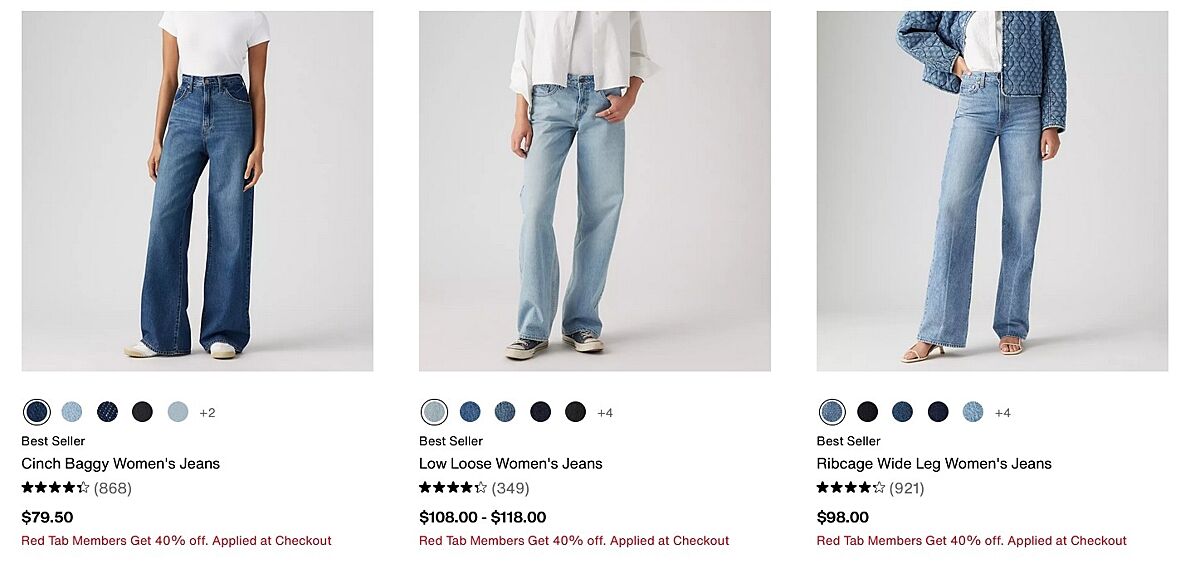Select the second color swatch for Ribcage Wide Leg
1200x578 pixels.
[867, 412]
